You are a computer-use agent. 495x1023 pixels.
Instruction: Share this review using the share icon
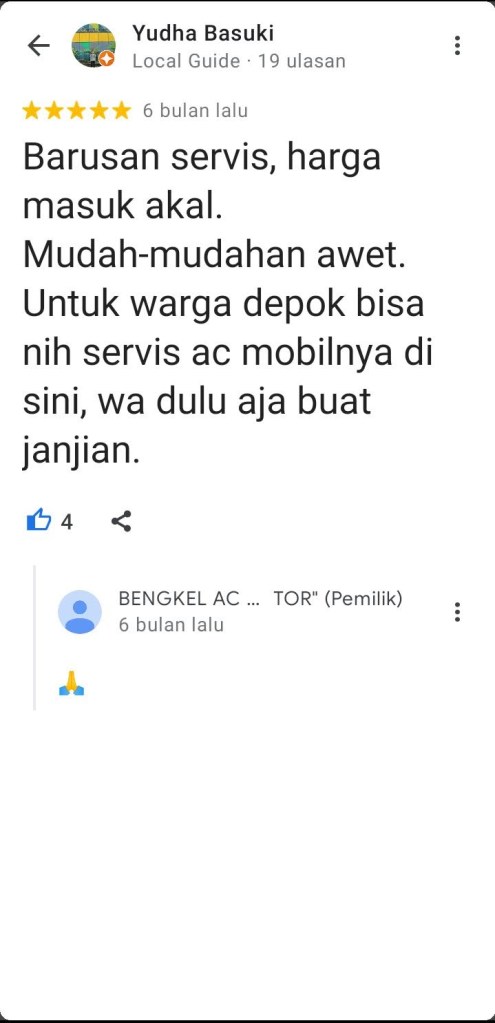click(121, 521)
